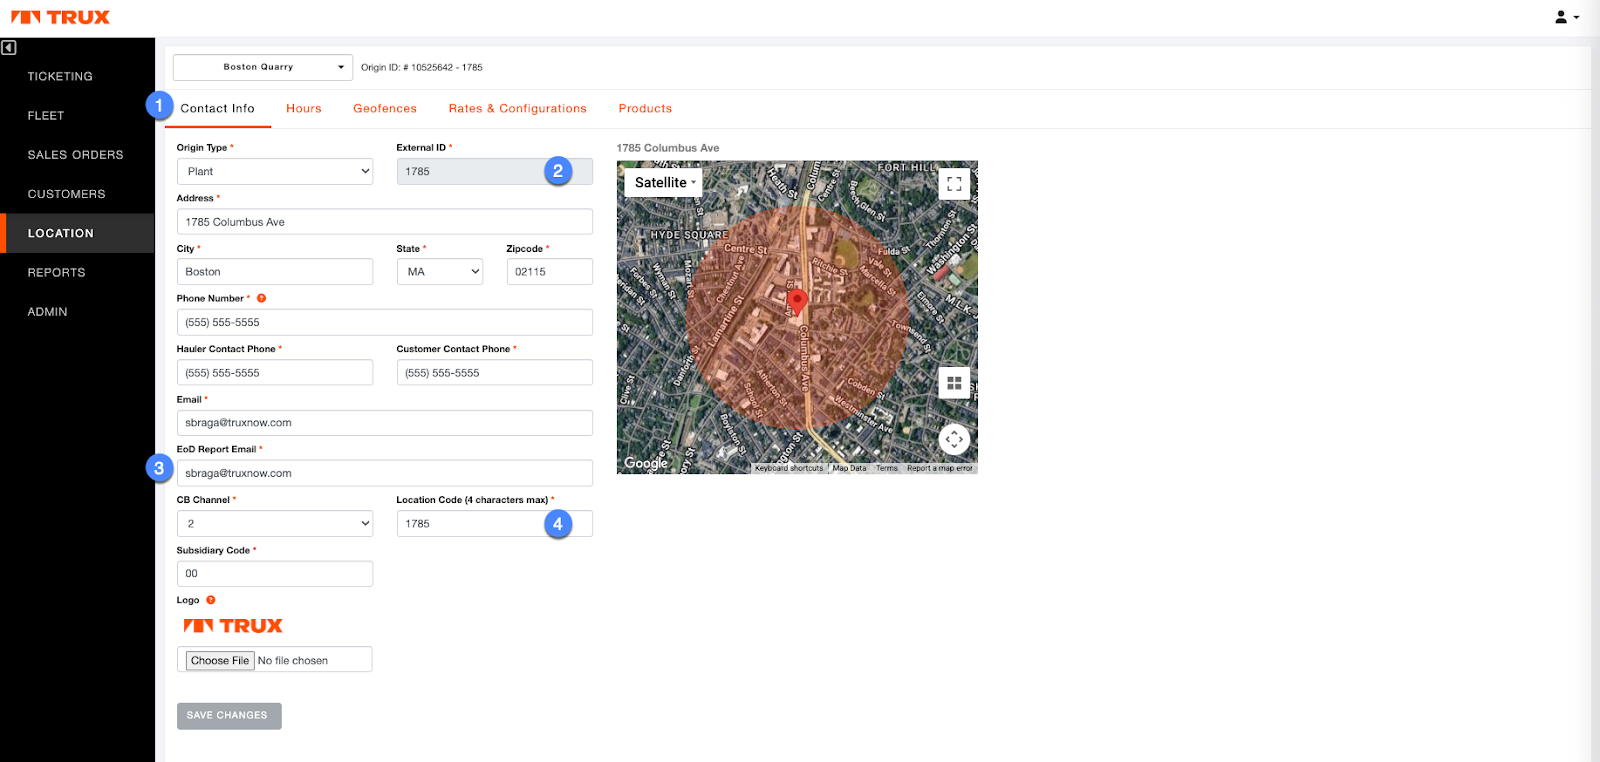This screenshot has width=1600, height=762.
Task: Open the Satellite map type menu
Action: [664, 183]
